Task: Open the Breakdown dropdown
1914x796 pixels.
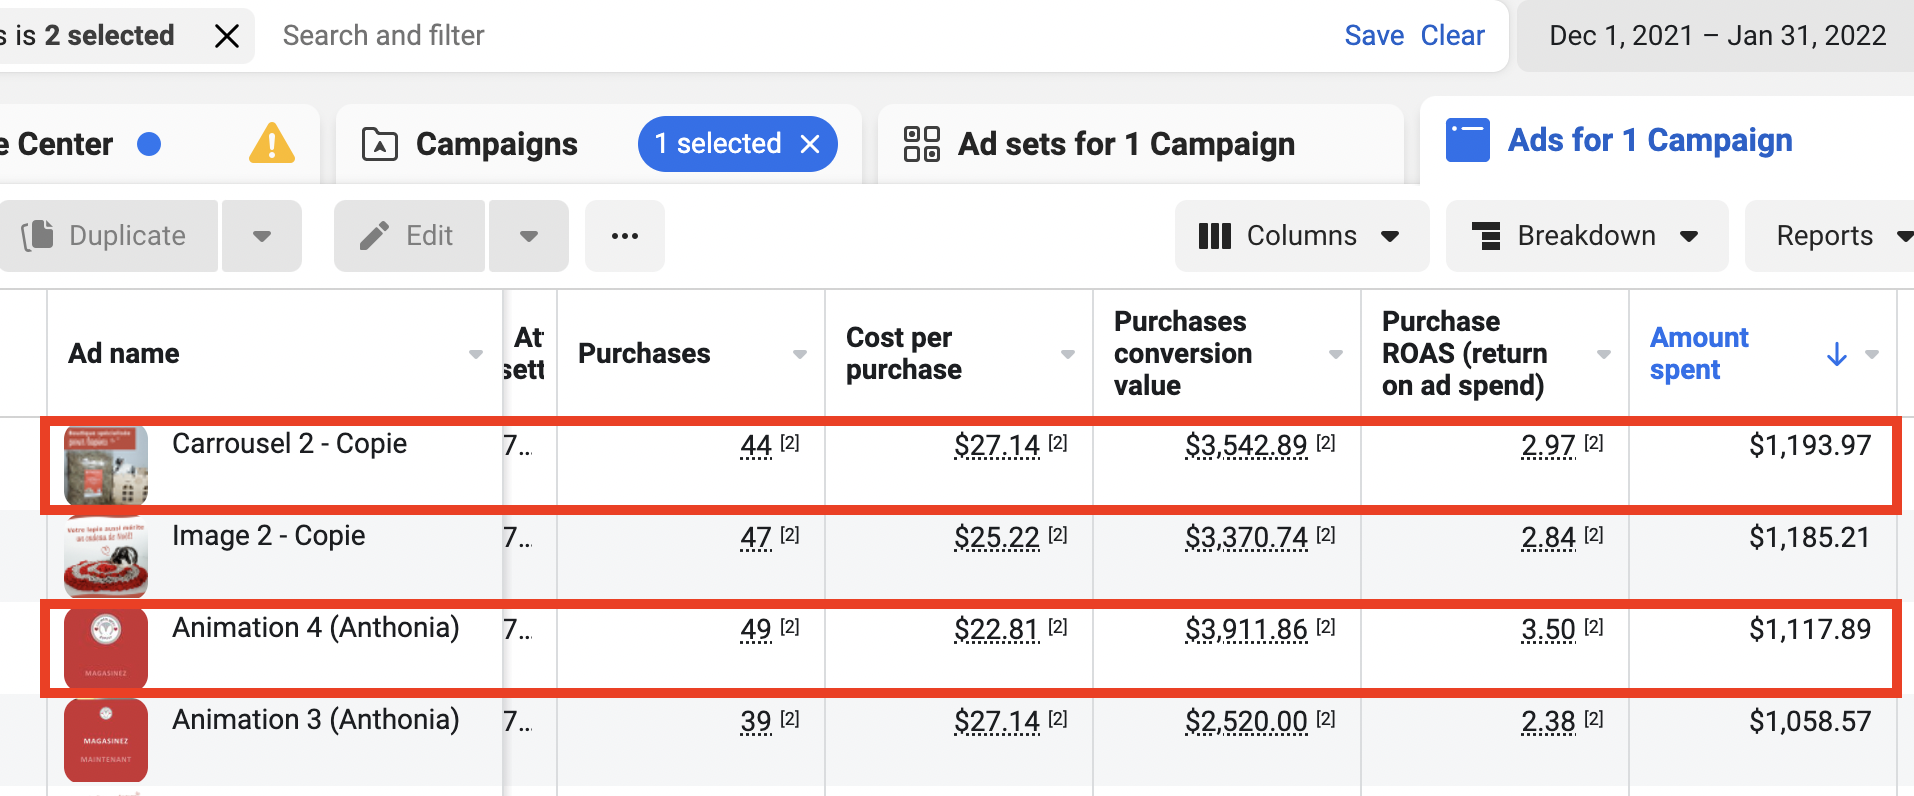Action: click(x=1586, y=236)
